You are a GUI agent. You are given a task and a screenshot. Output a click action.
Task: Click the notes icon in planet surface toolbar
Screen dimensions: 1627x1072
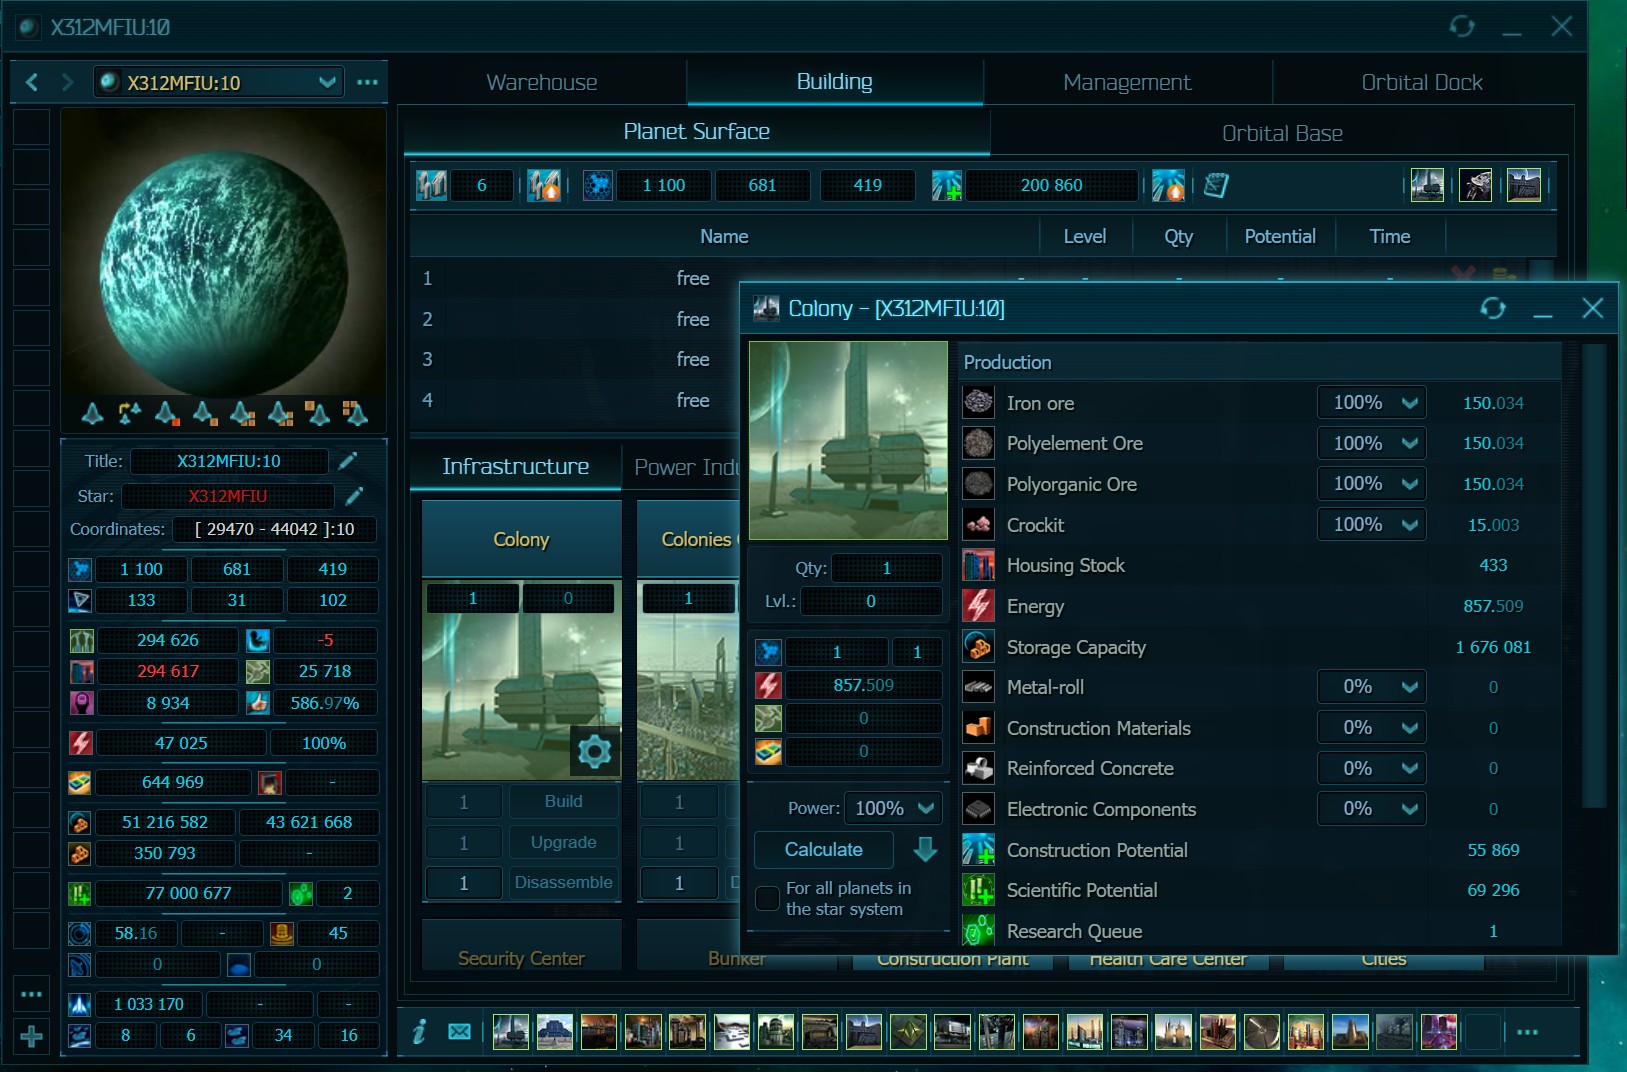(x=1215, y=185)
